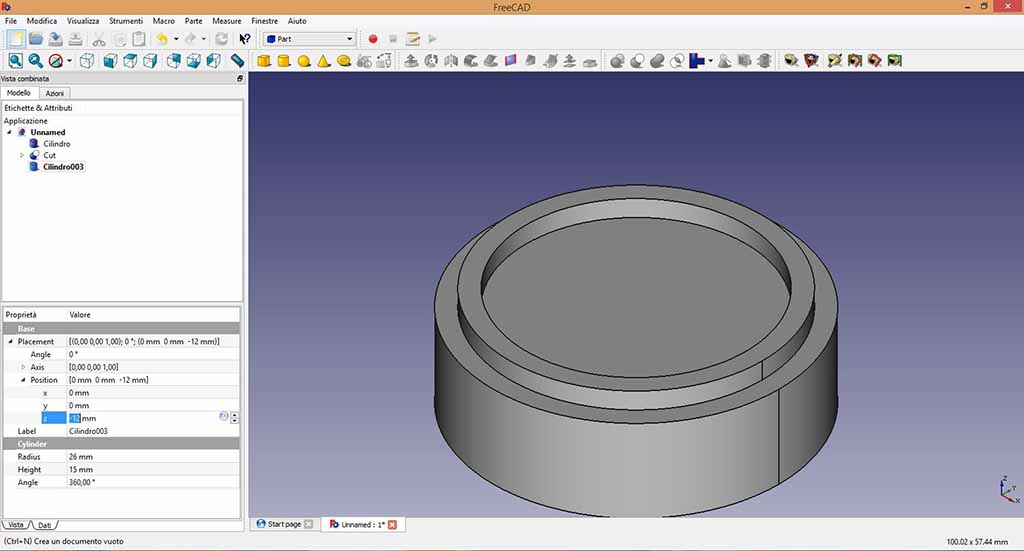Expand the Cut tree item
The image size is (1024, 551).
pyautogui.click(x=22, y=155)
